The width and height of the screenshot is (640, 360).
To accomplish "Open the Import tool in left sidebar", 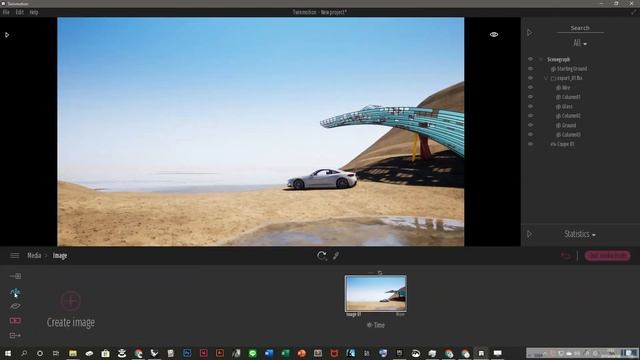I will 16,276.
